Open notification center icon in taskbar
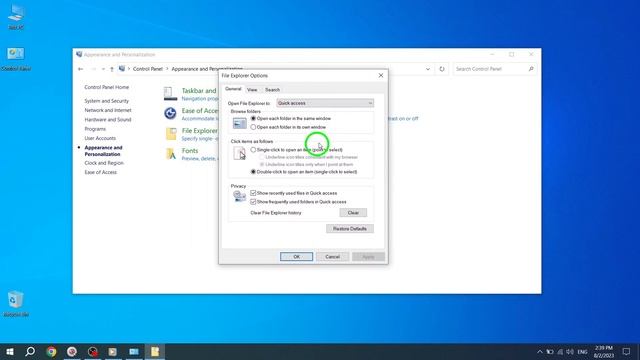Viewport: 640px width, 360px height. pyautogui.click(x=626, y=351)
